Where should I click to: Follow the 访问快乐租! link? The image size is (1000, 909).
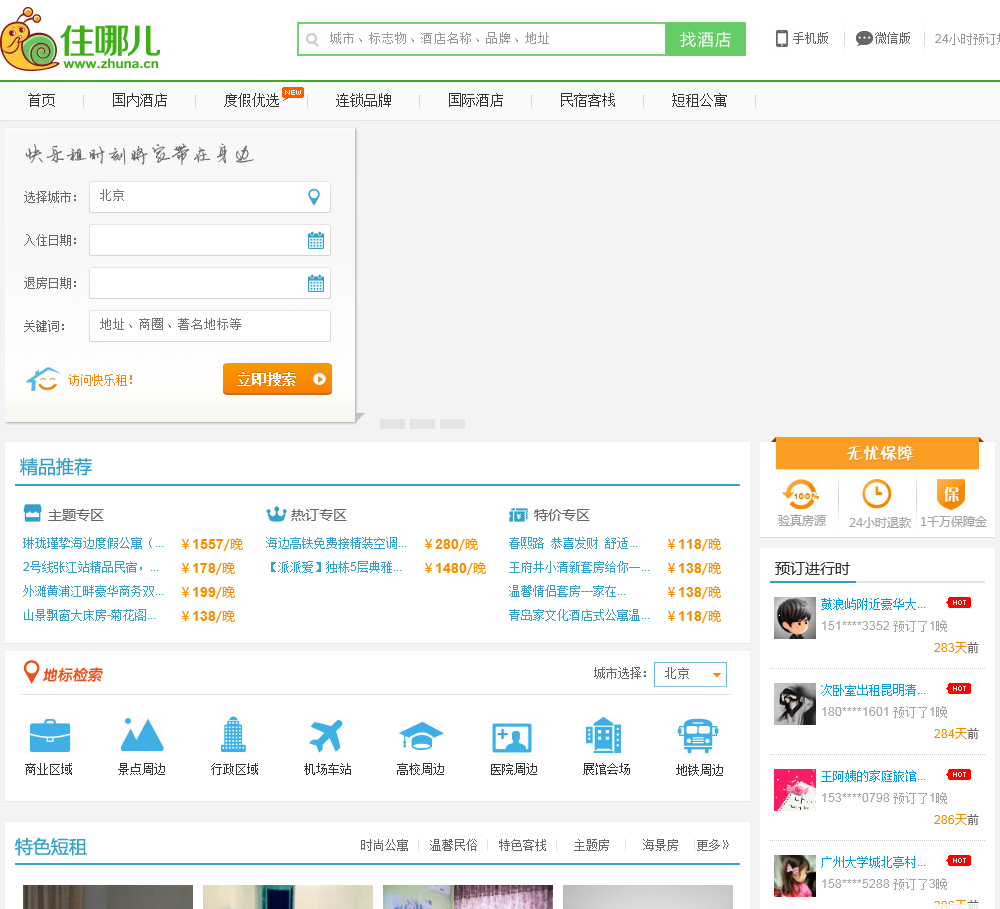coord(100,380)
